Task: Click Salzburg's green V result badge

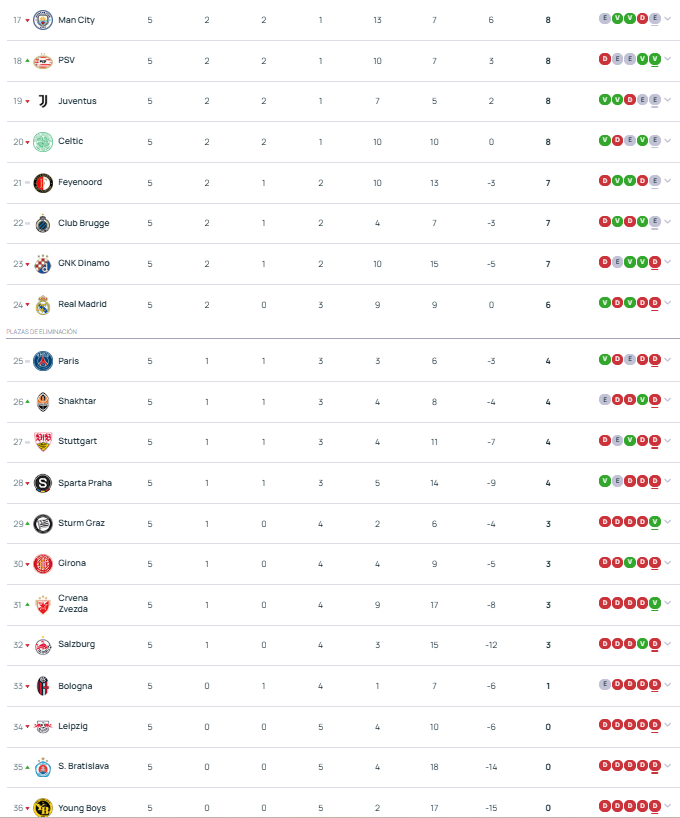Action: (x=642, y=643)
